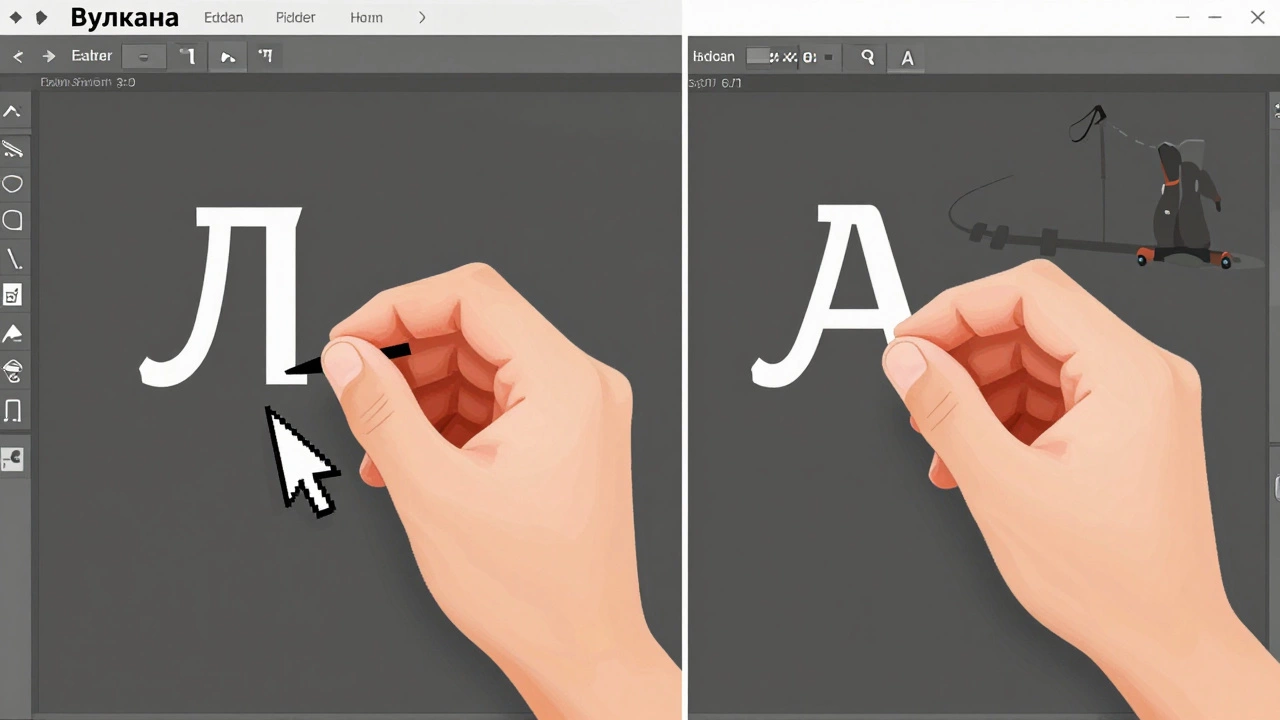Toggle the paragraph mark button
The width and height of the screenshot is (1280, 720).
click(x=265, y=57)
